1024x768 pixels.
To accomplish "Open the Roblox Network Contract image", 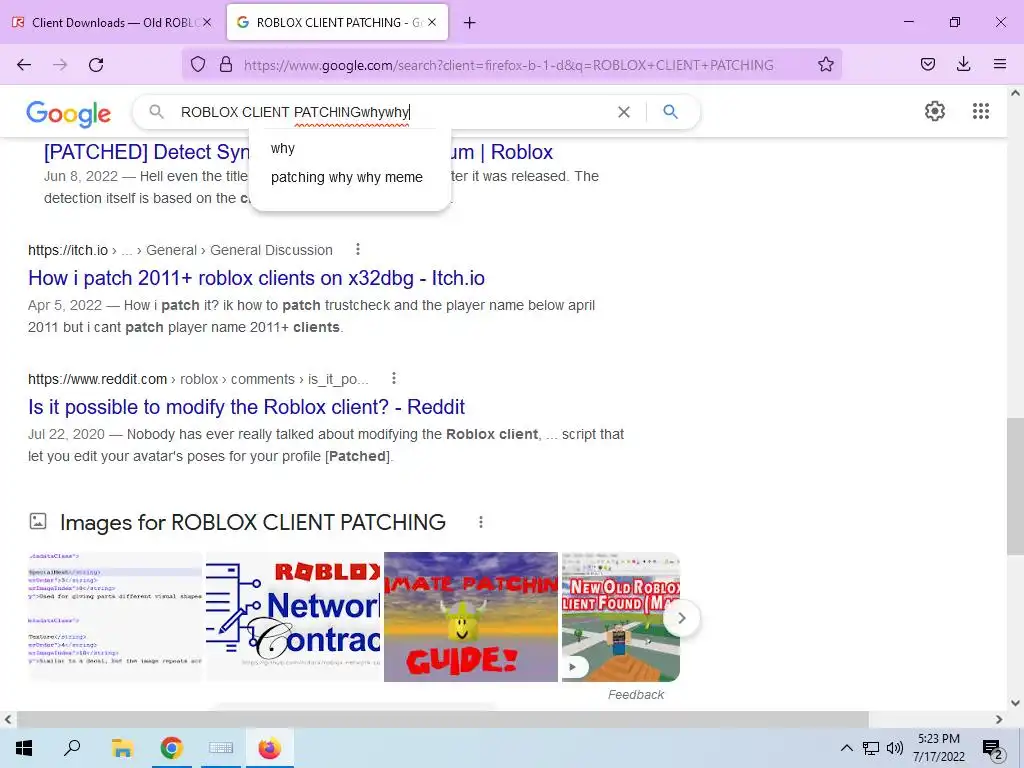I will click(293, 617).
